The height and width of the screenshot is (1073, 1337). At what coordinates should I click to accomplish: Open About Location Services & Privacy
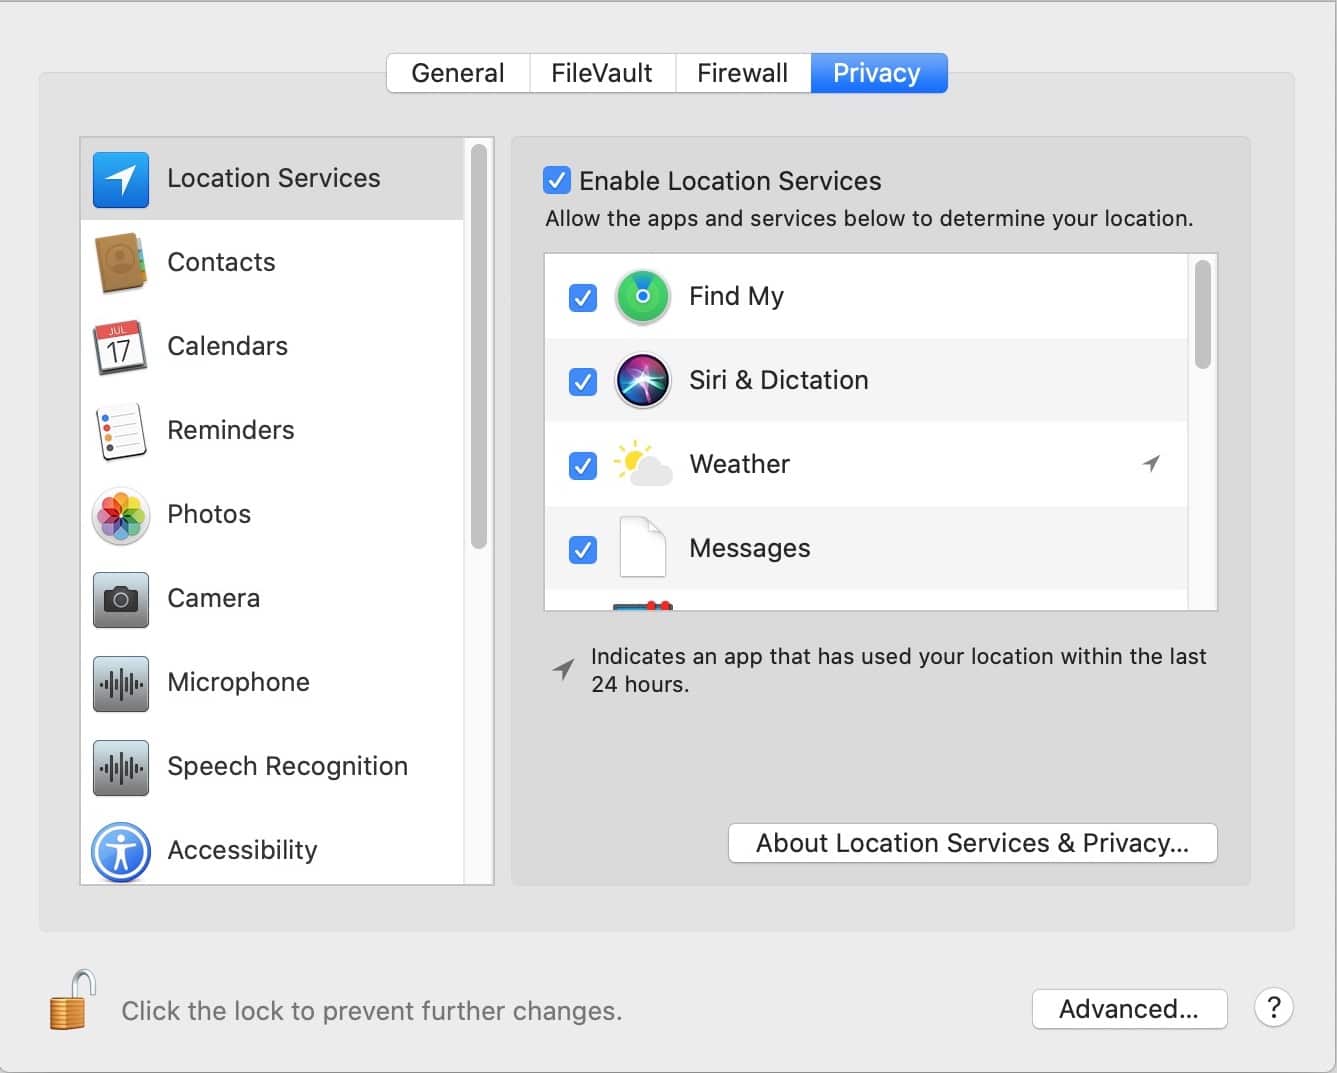[x=973, y=843]
